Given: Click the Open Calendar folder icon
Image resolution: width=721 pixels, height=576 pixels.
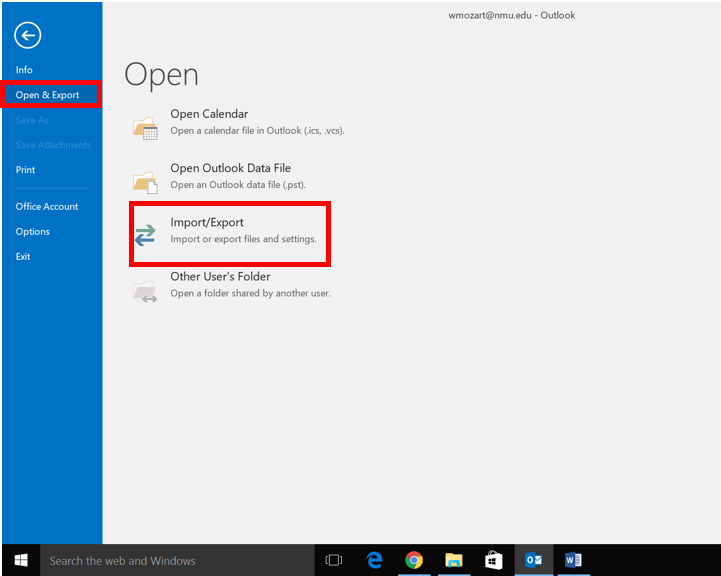Looking at the screenshot, I should (145, 128).
